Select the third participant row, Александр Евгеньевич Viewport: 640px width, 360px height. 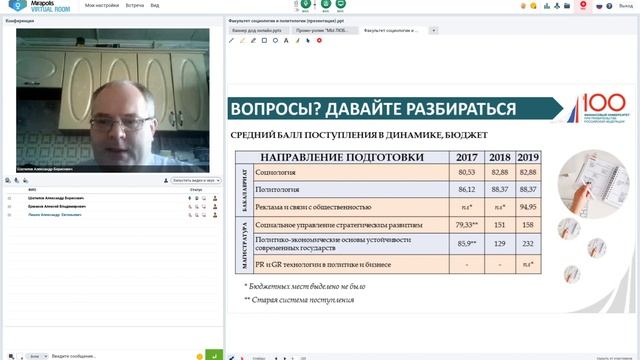(113, 215)
